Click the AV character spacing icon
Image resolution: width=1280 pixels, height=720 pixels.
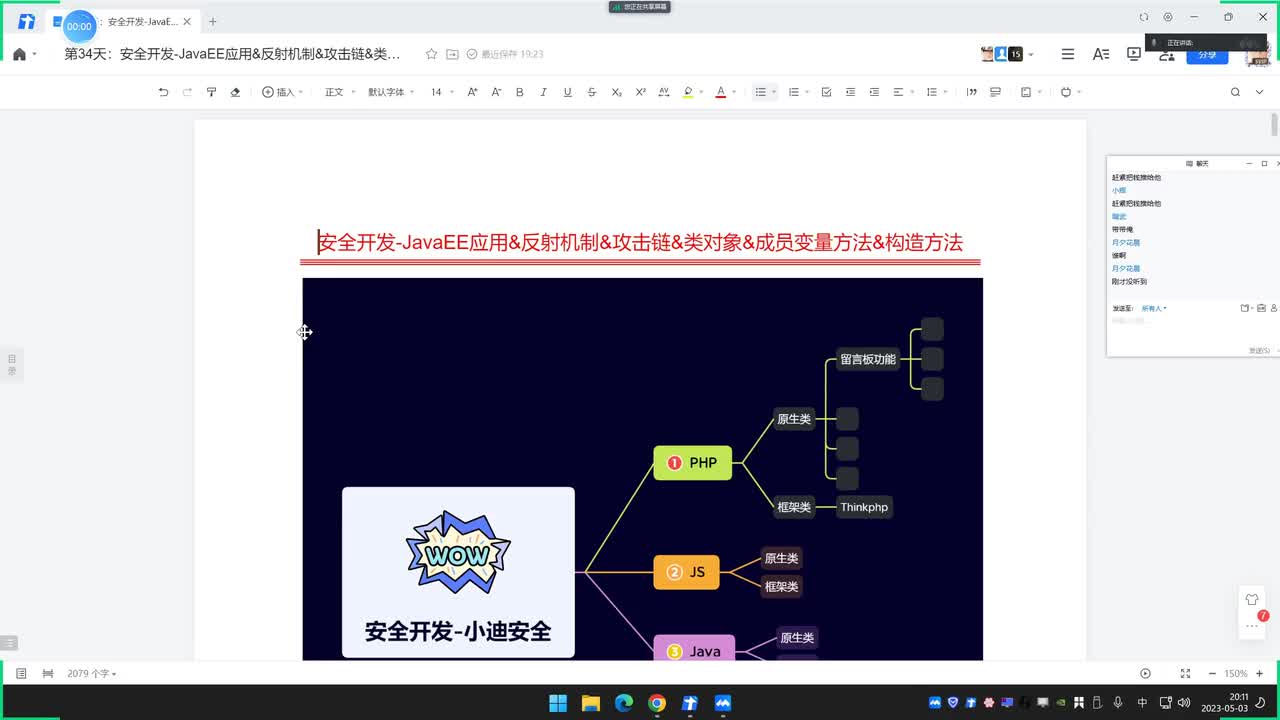pyautogui.click(x=664, y=92)
